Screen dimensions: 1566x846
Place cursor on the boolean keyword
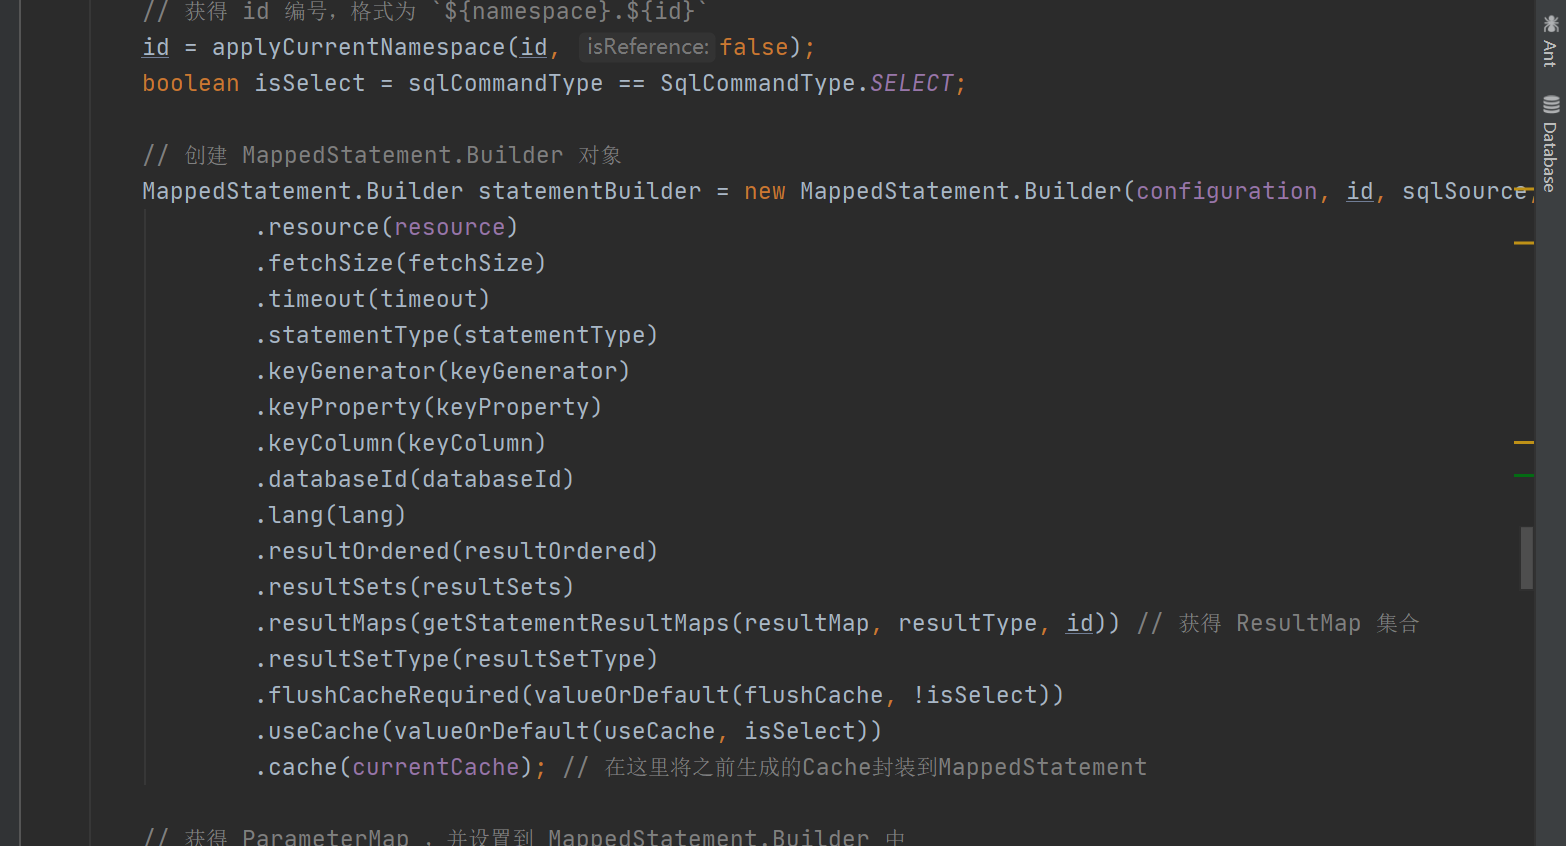[x=190, y=83]
